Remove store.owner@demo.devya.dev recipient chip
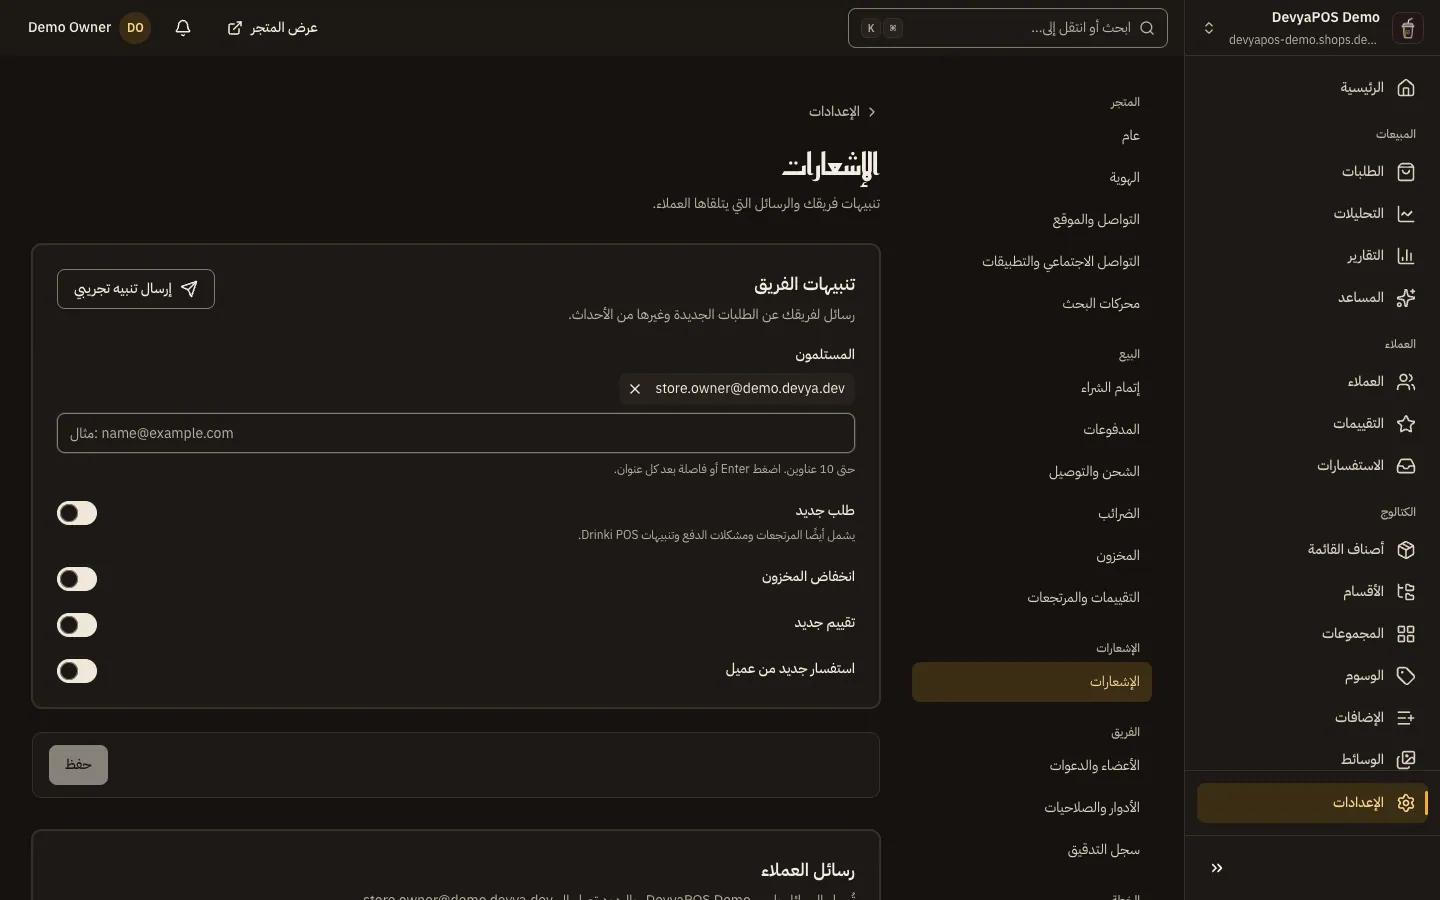 click(x=635, y=389)
